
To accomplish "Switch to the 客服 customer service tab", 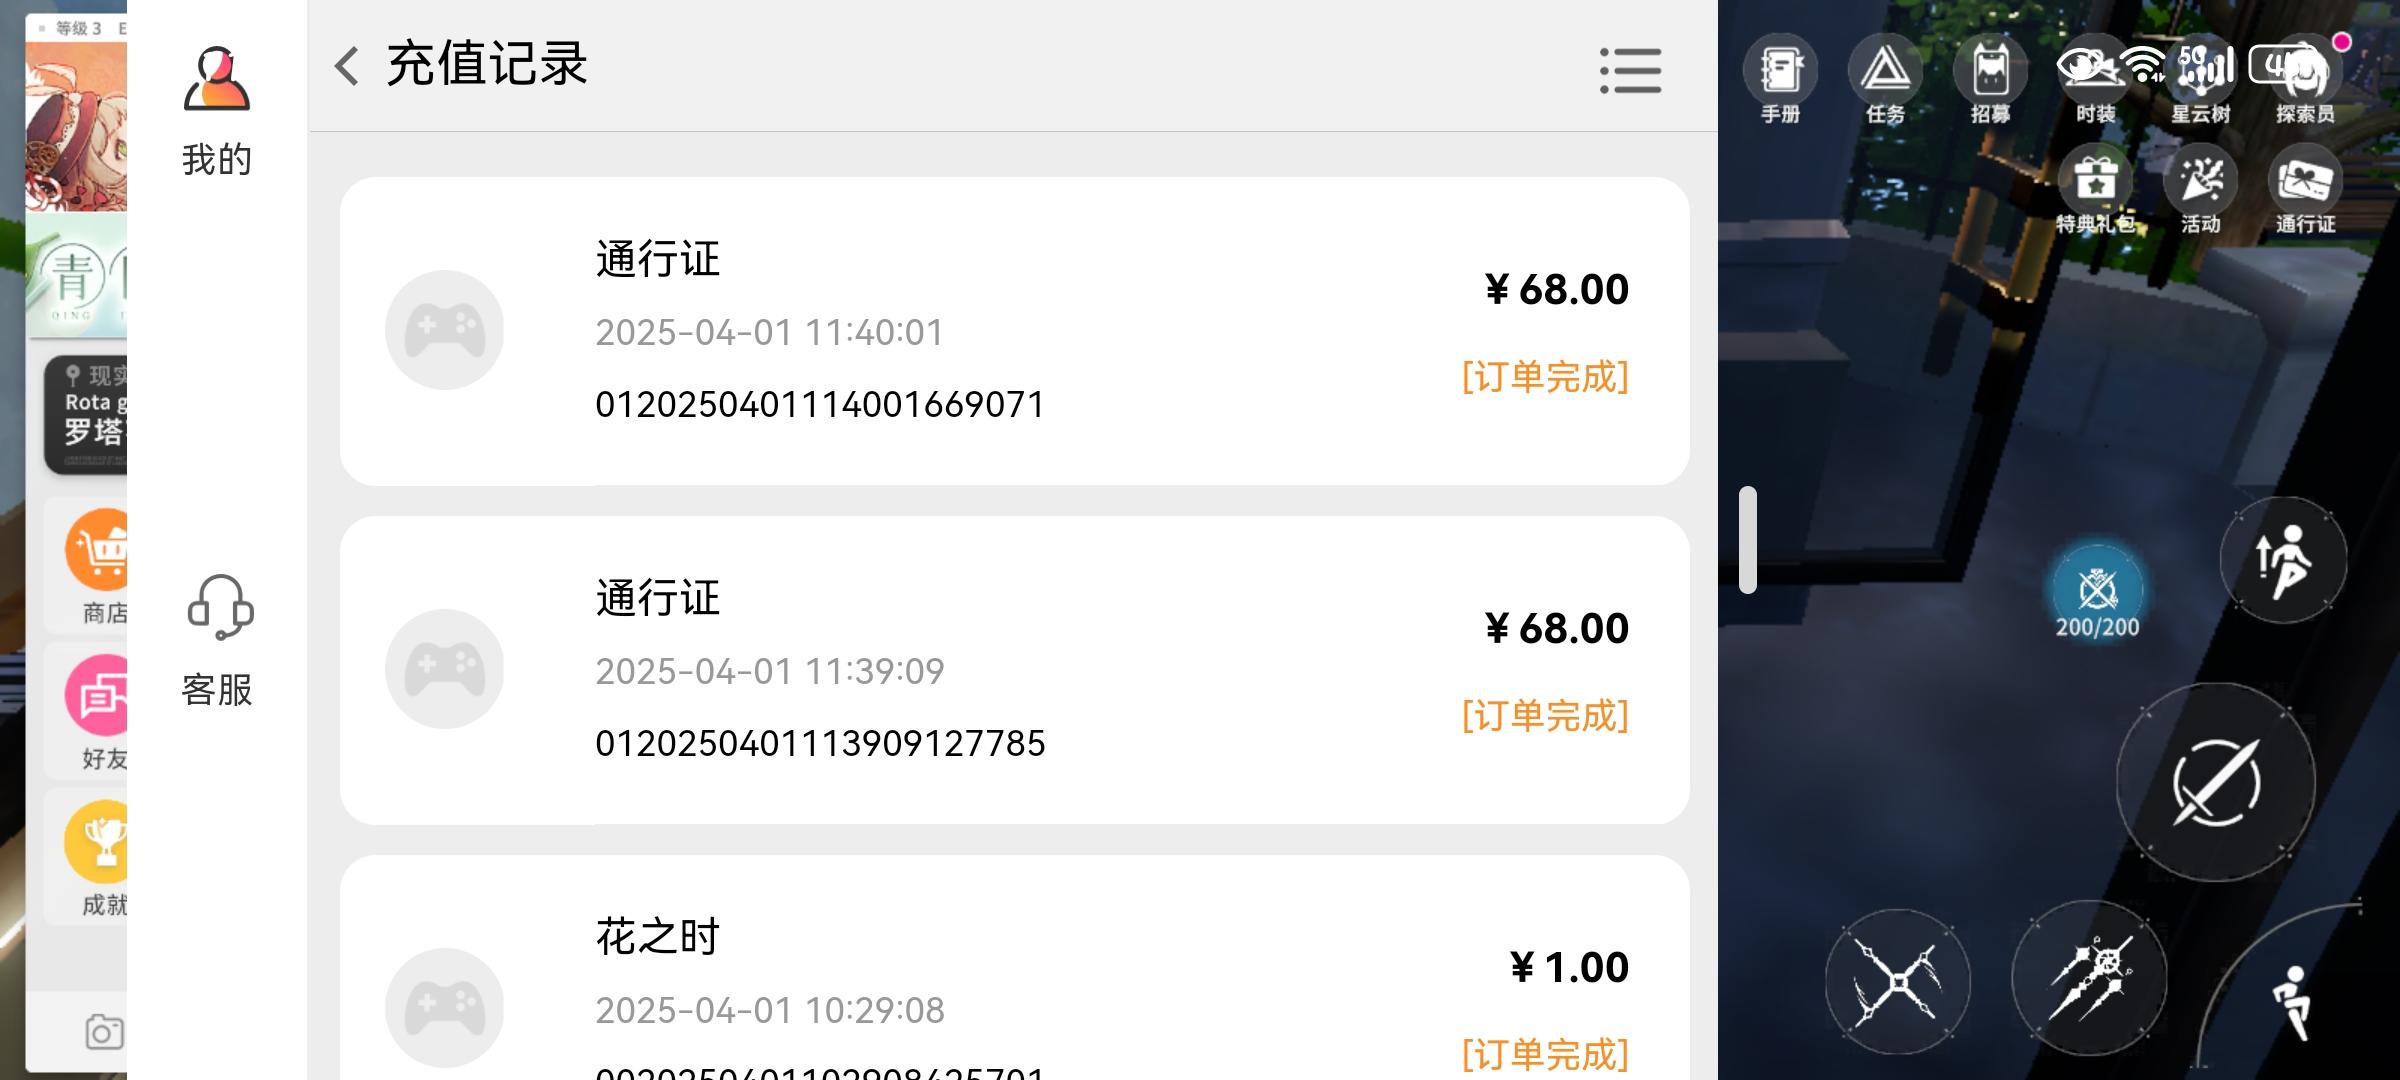I will click(x=217, y=641).
